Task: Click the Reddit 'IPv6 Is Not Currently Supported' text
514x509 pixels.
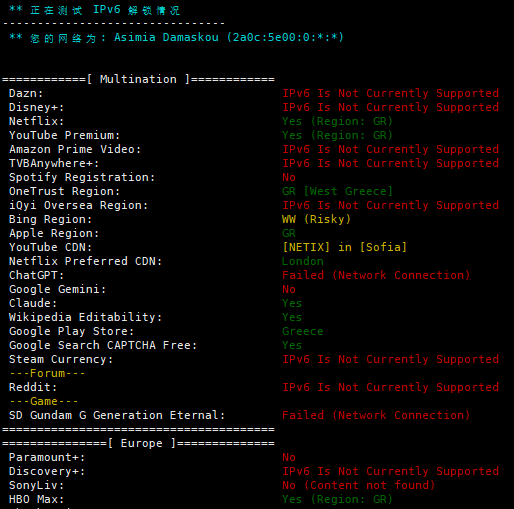Action: click(390, 387)
